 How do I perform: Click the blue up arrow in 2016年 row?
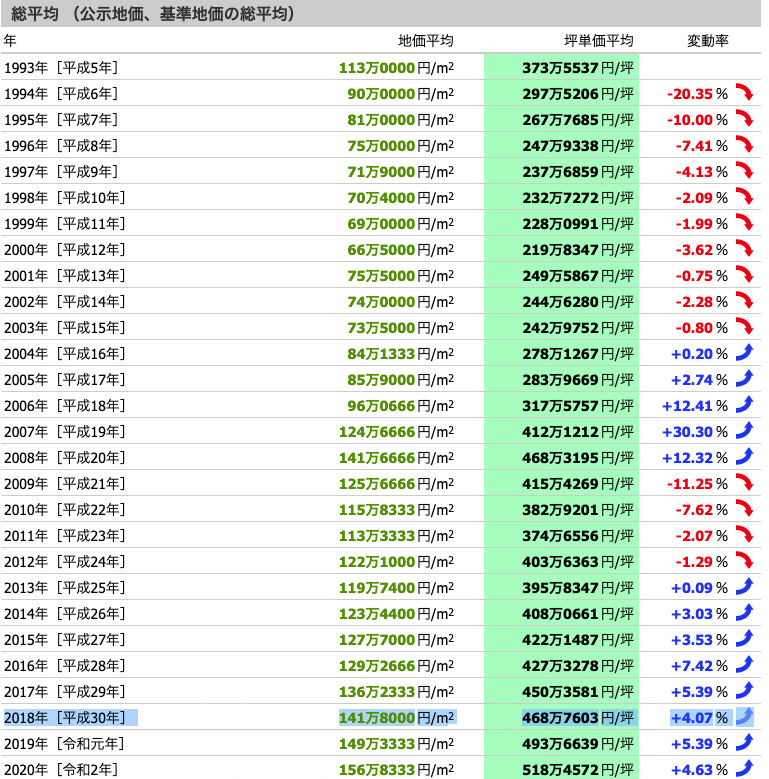(x=744, y=665)
